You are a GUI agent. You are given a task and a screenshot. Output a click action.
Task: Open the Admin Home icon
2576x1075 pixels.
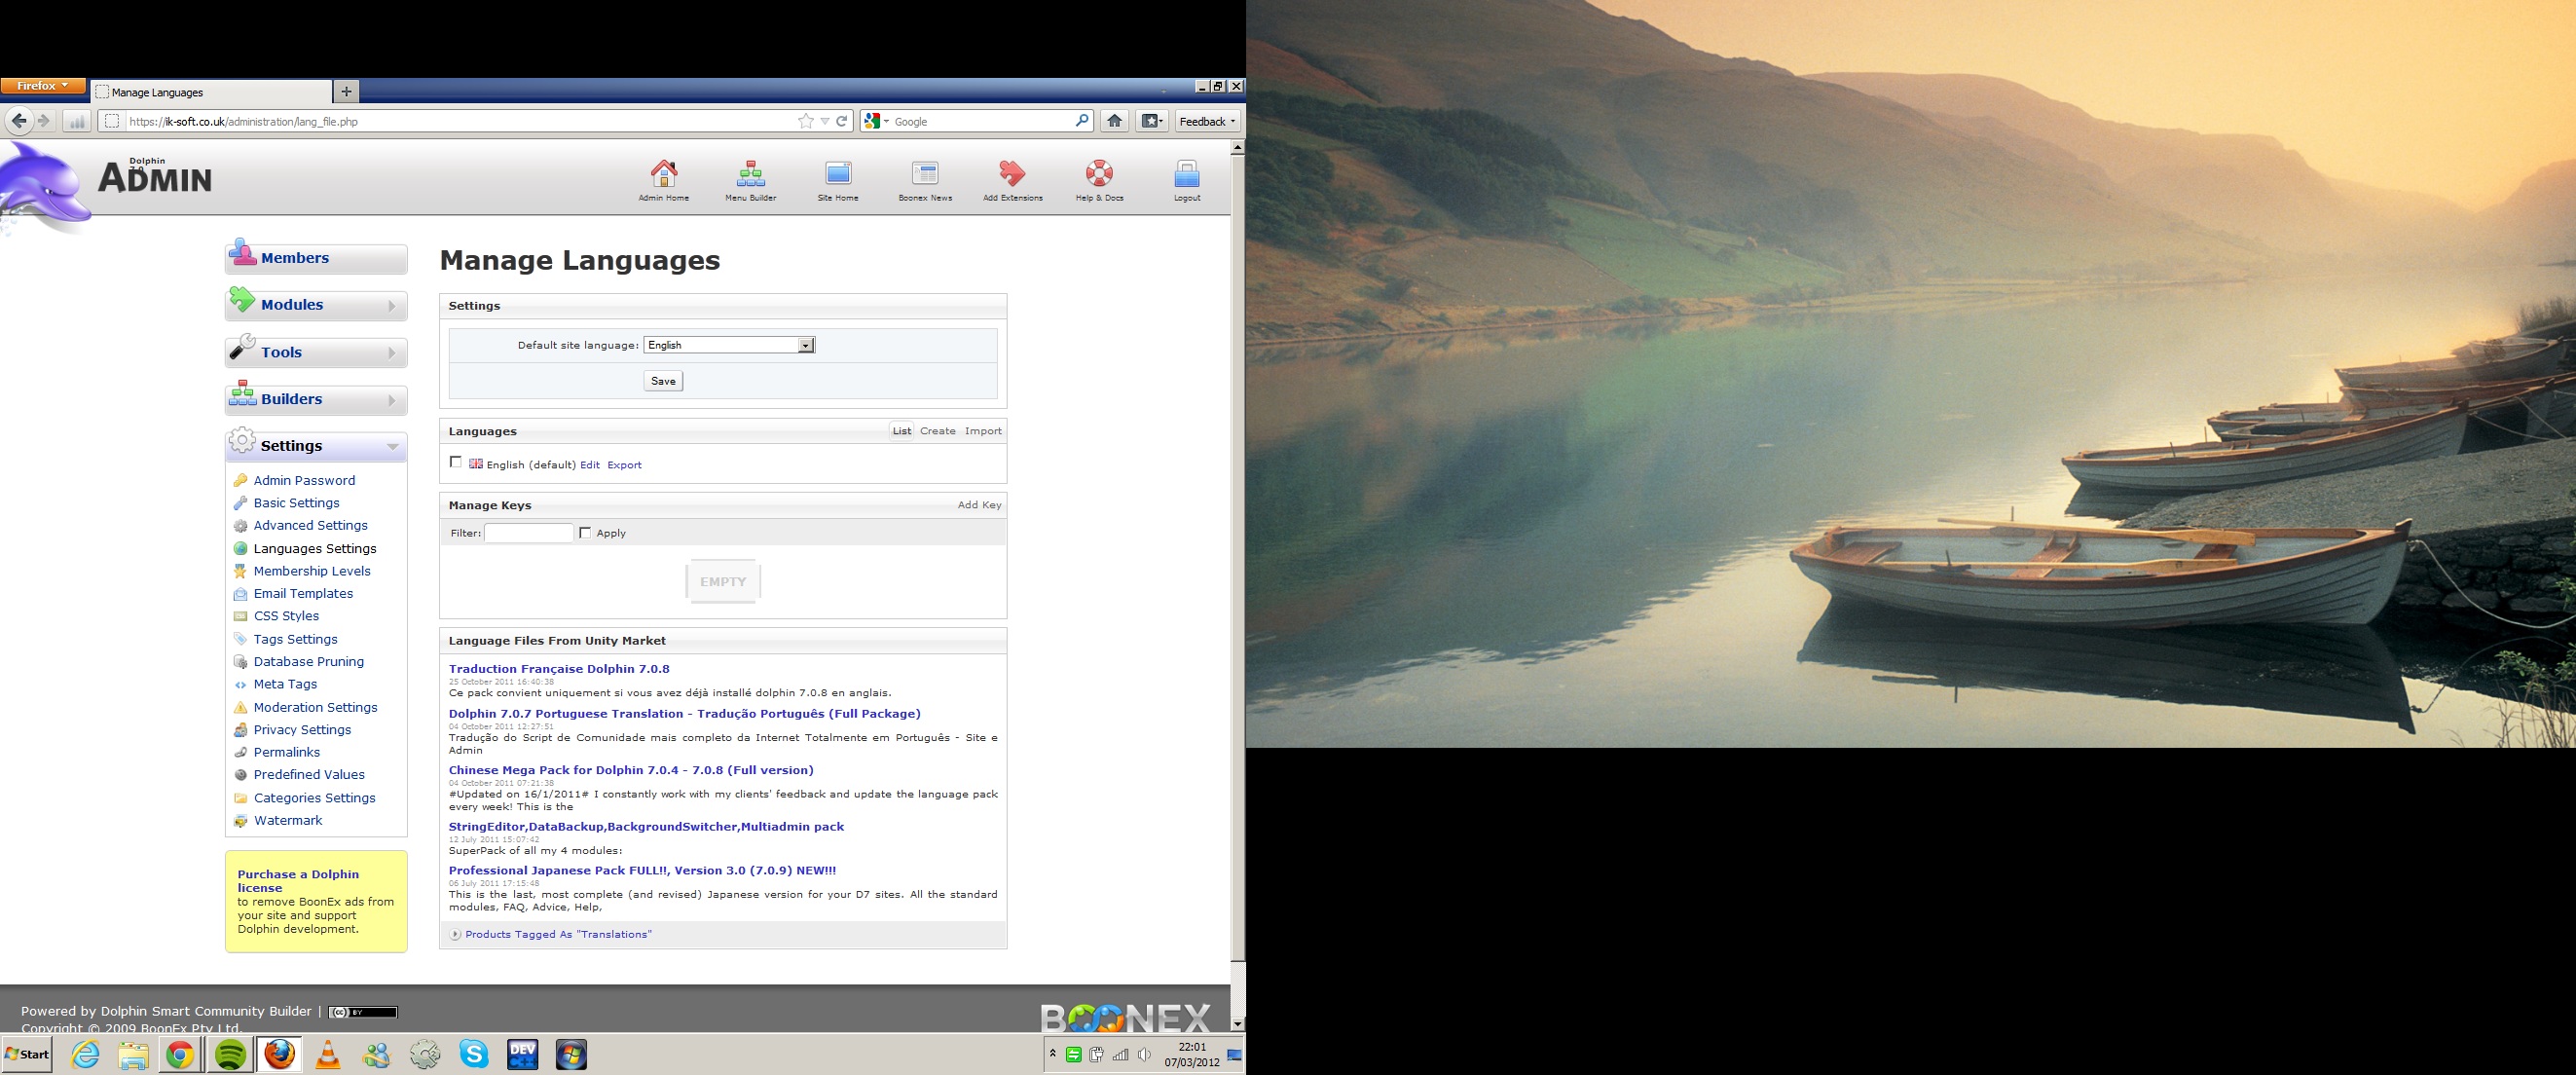663,175
